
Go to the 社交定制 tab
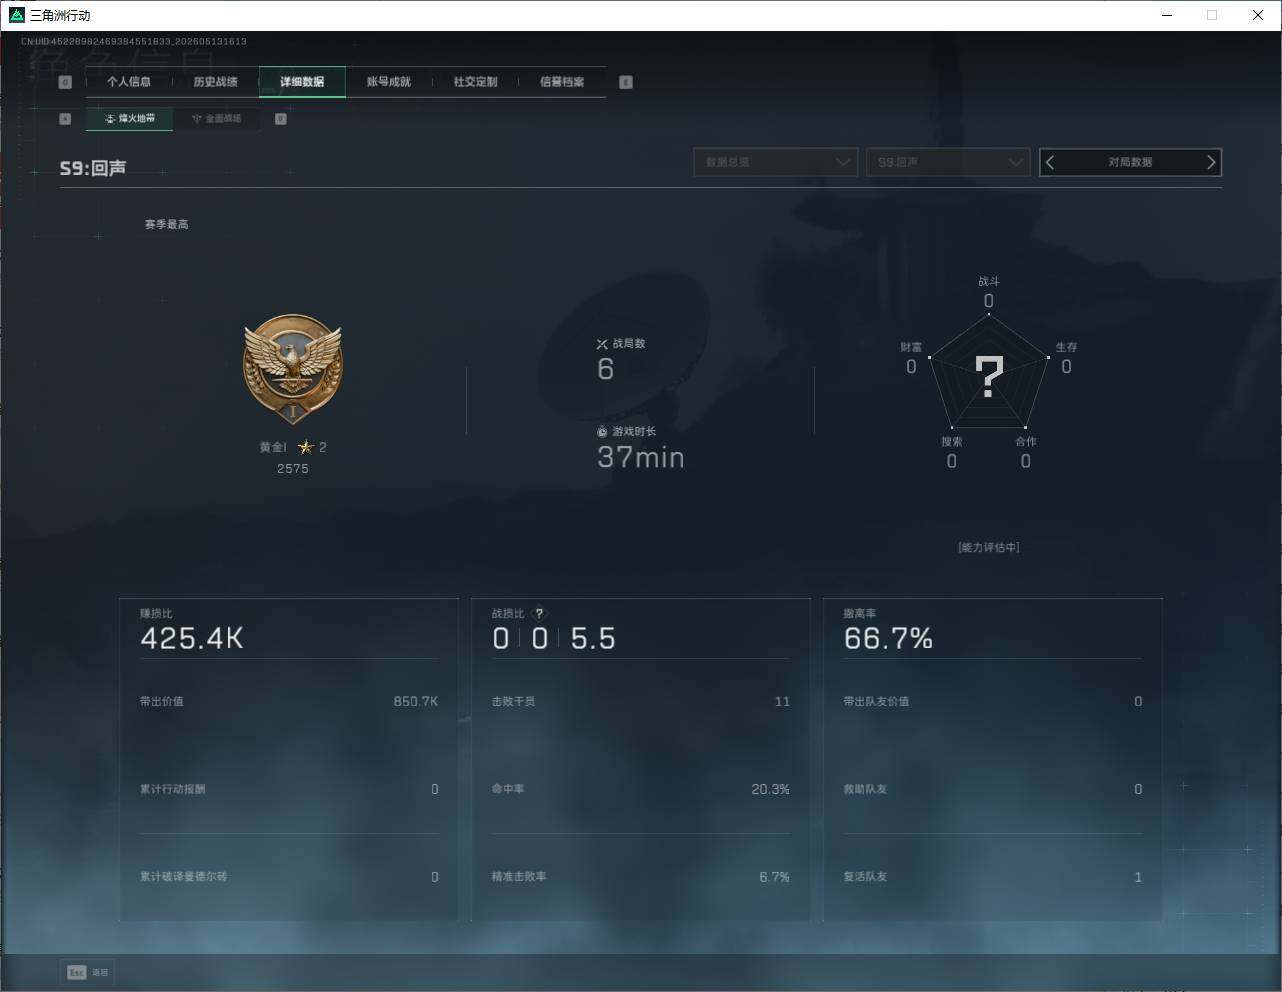pyautogui.click(x=475, y=82)
